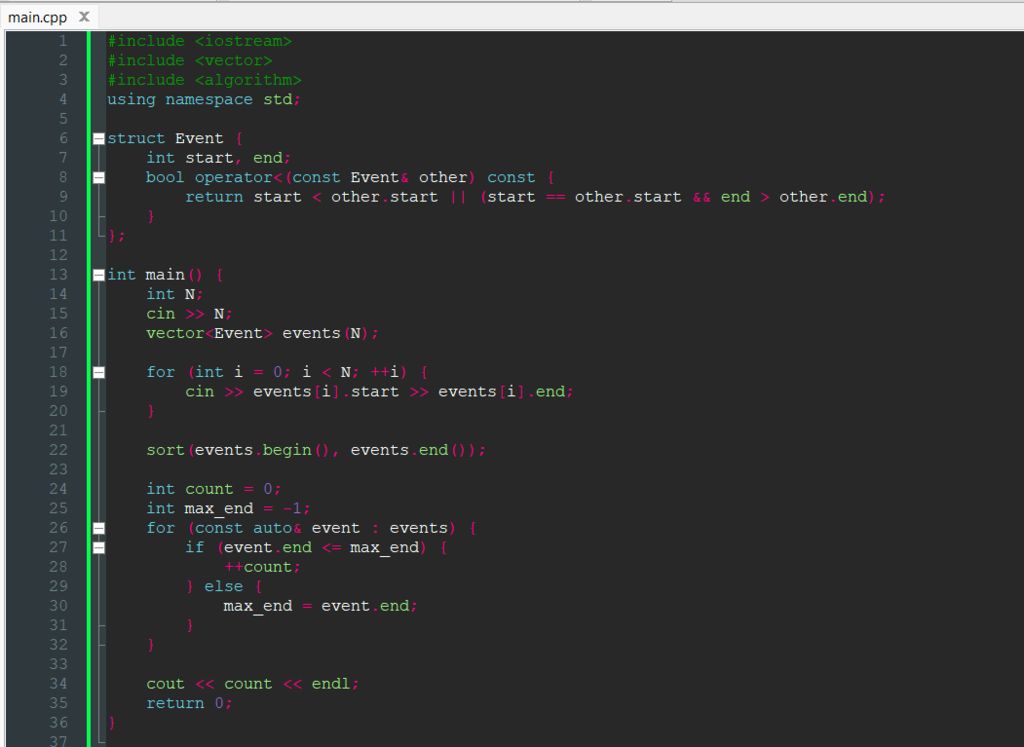
Task: Click the 'operator<' keyword
Action: (238, 178)
